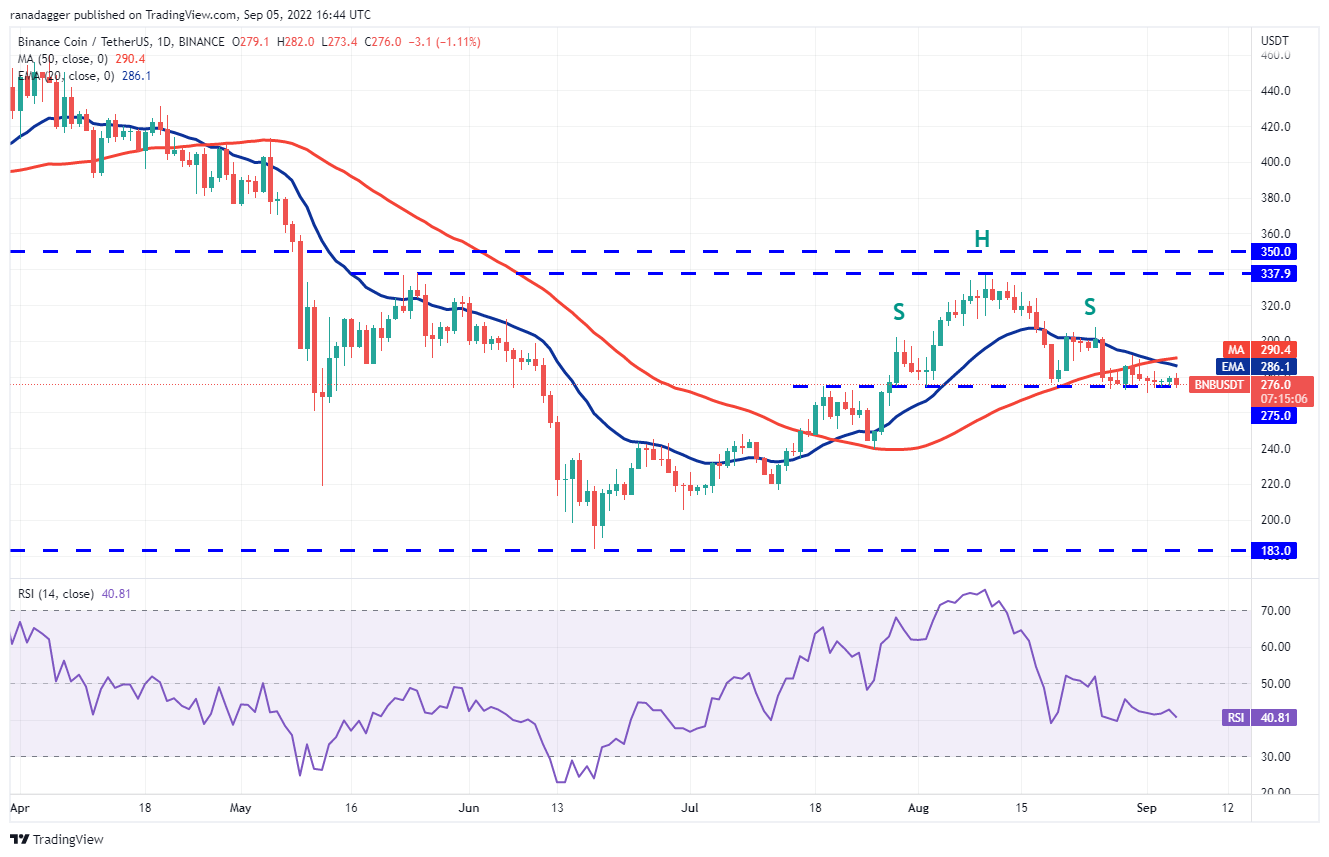Click the right S shoulder label
Viewport: 1329px width, 857px height.
[x=1090, y=306]
